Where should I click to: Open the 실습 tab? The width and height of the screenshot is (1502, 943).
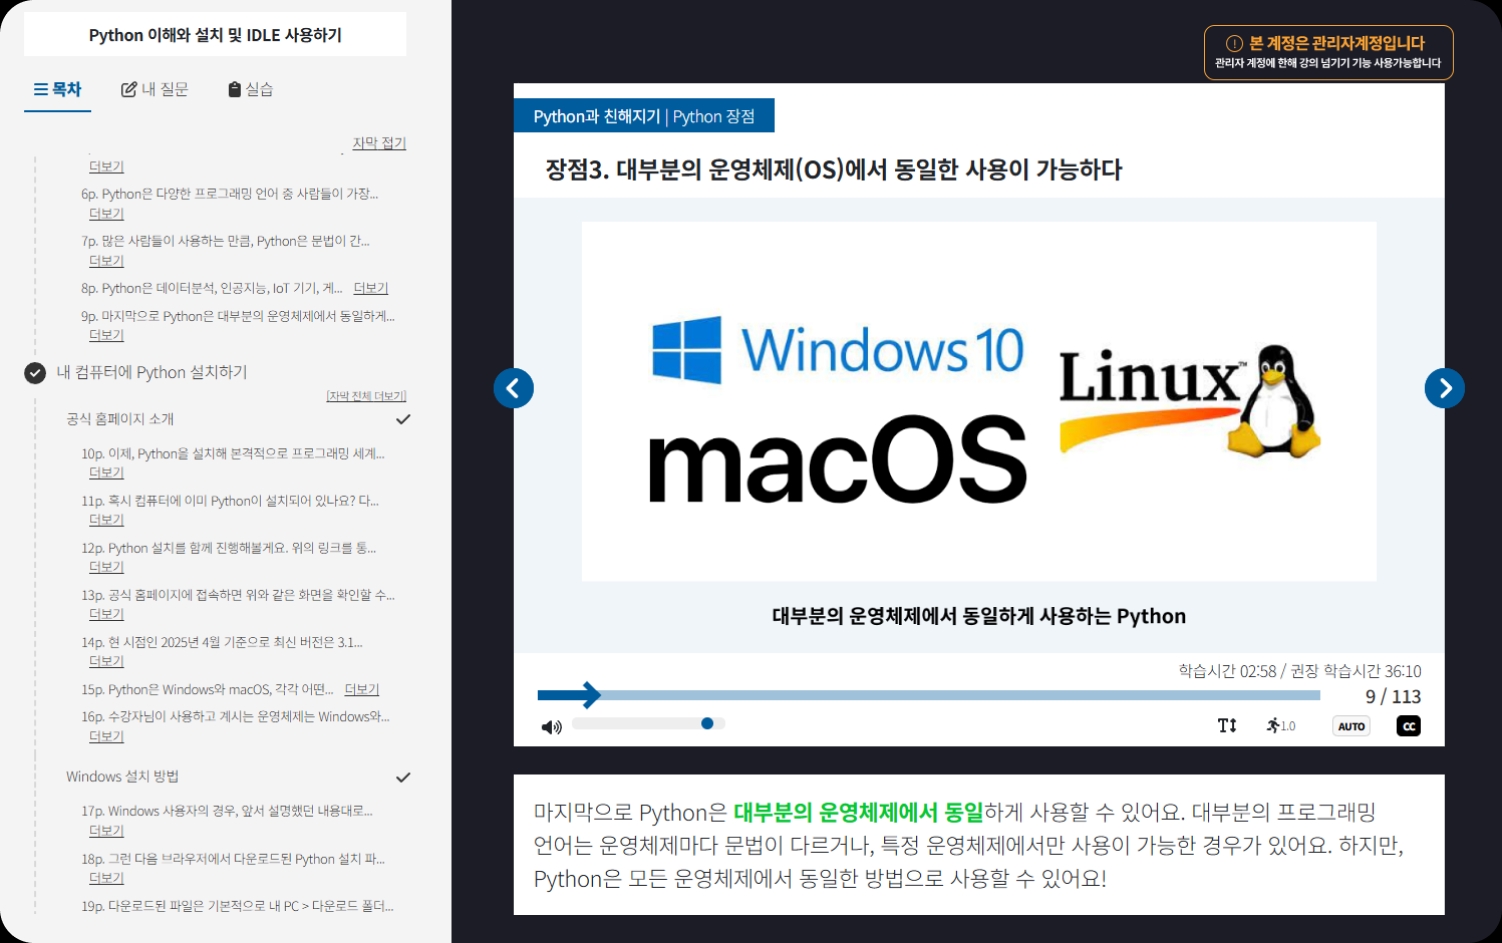pyautogui.click(x=250, y=89)
